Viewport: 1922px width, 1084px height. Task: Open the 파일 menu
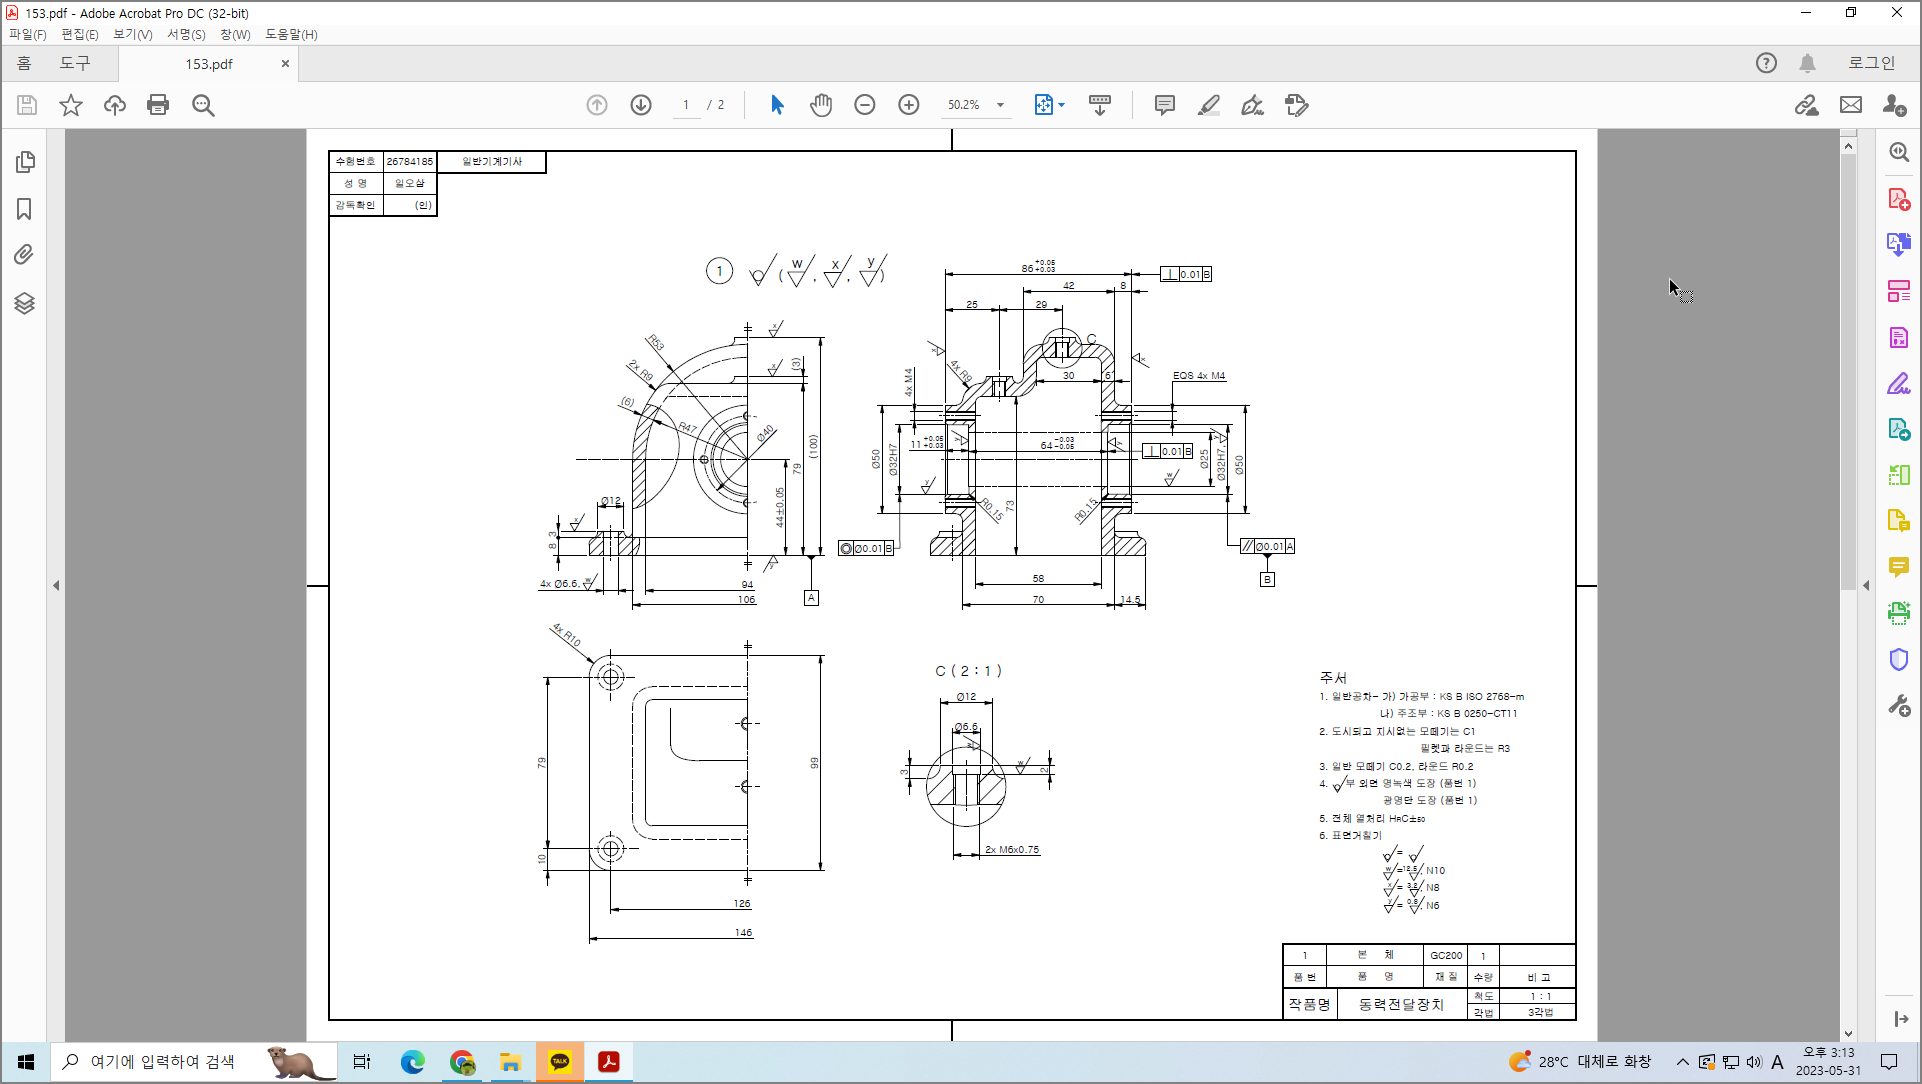click(x=28, y=34)
